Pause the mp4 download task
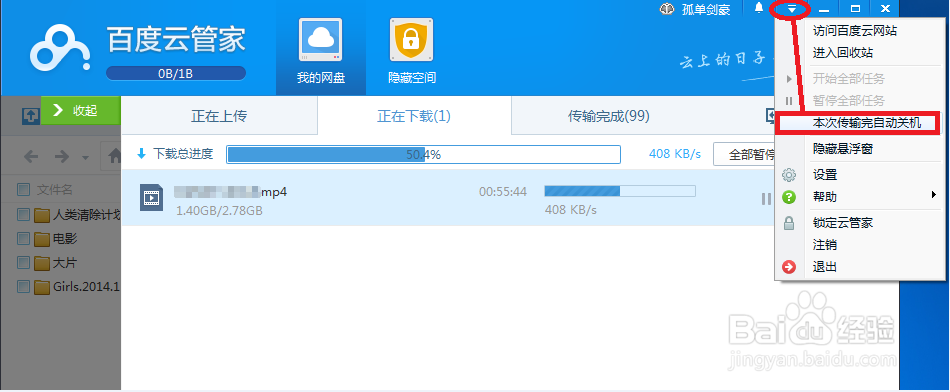The image size is (950, 392). point(766,198)
